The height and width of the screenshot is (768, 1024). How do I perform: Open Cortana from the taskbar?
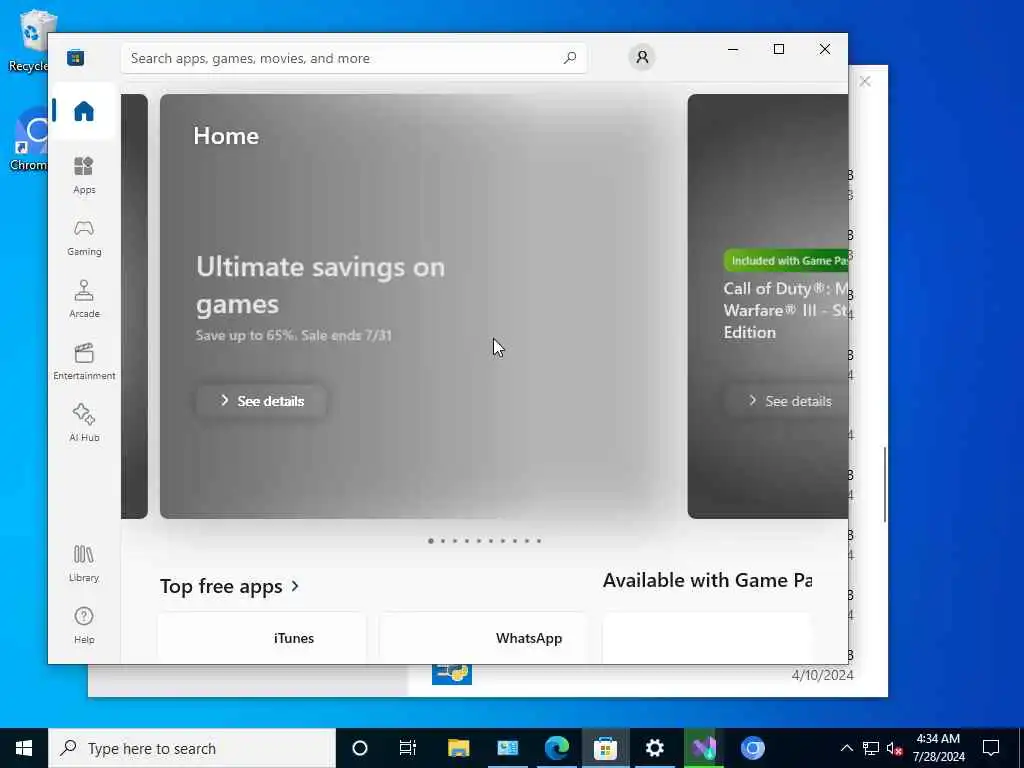(x=360, y=748)
